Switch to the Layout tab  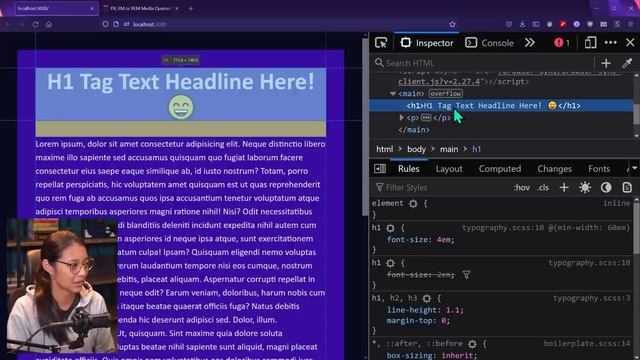(x=449, y=169)
